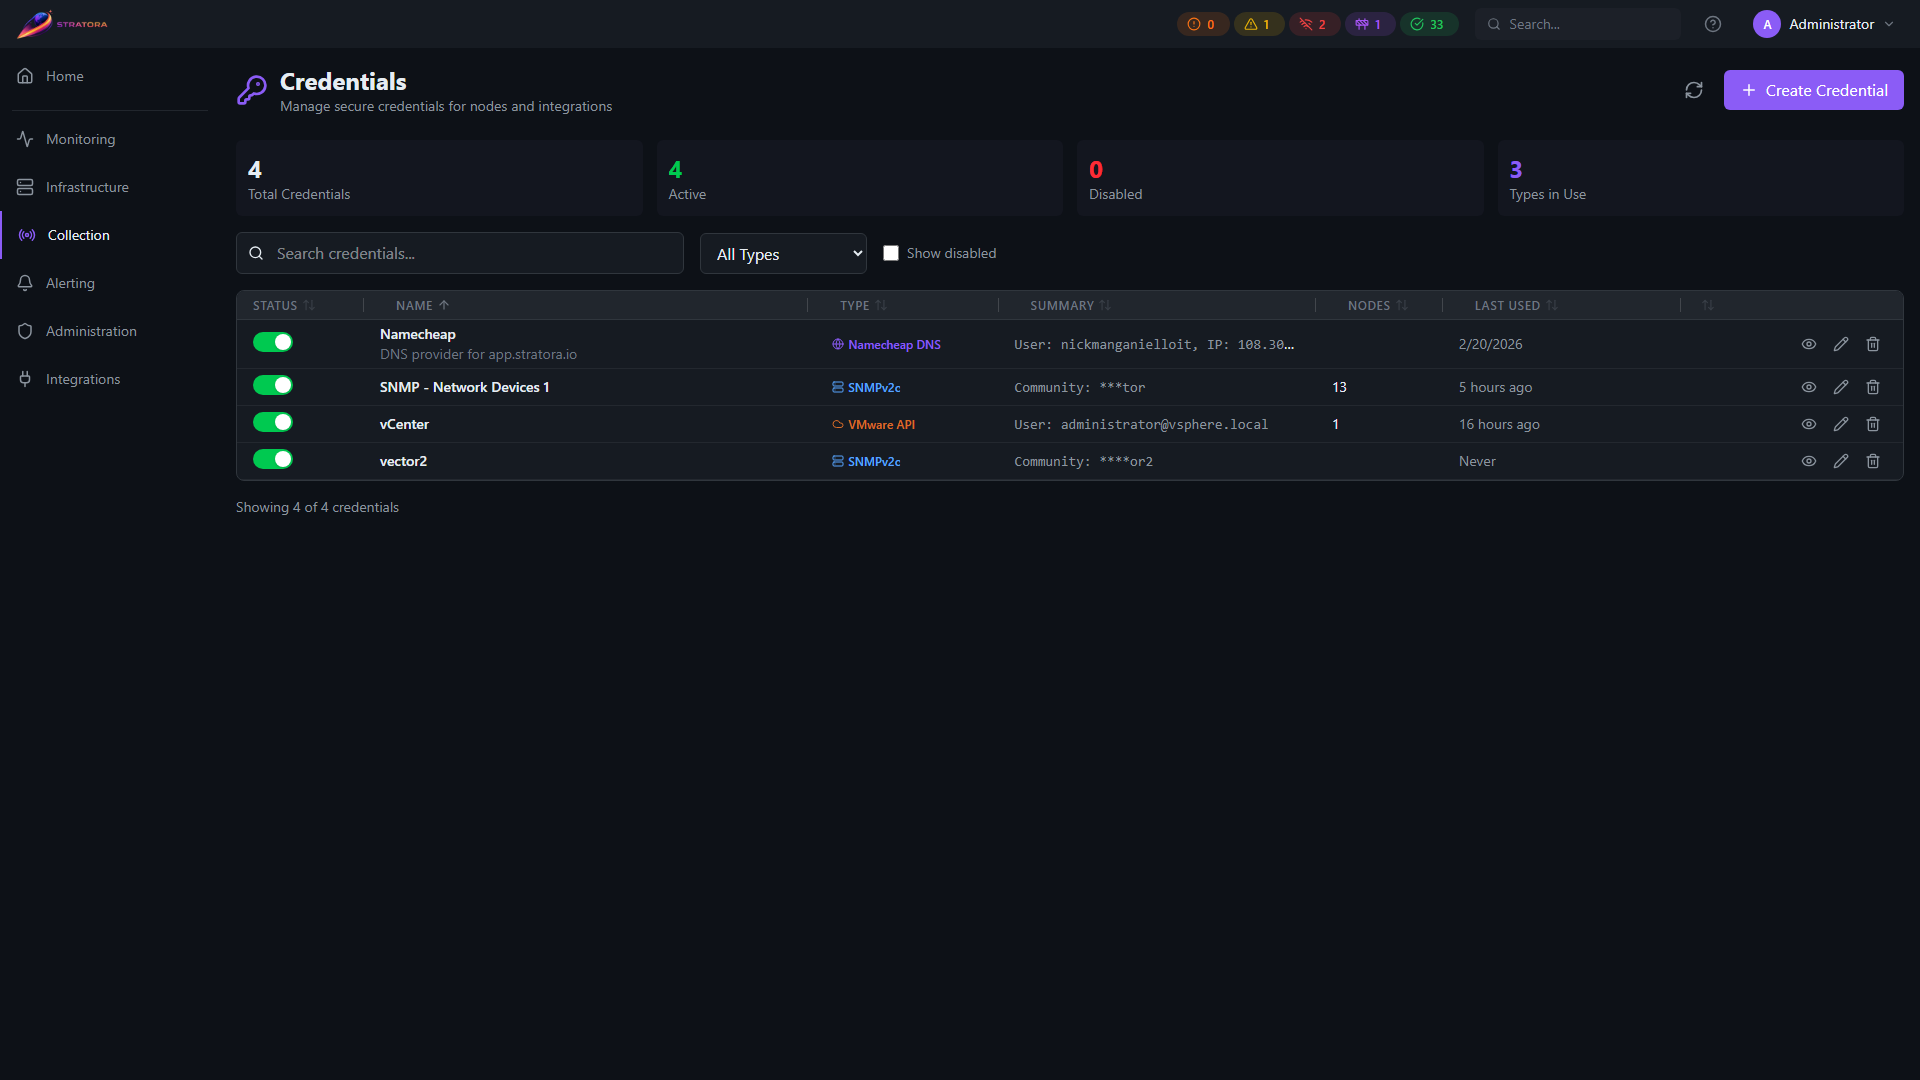Edit the vector2 credential

pyautogui.click(x=1841, y=461)
